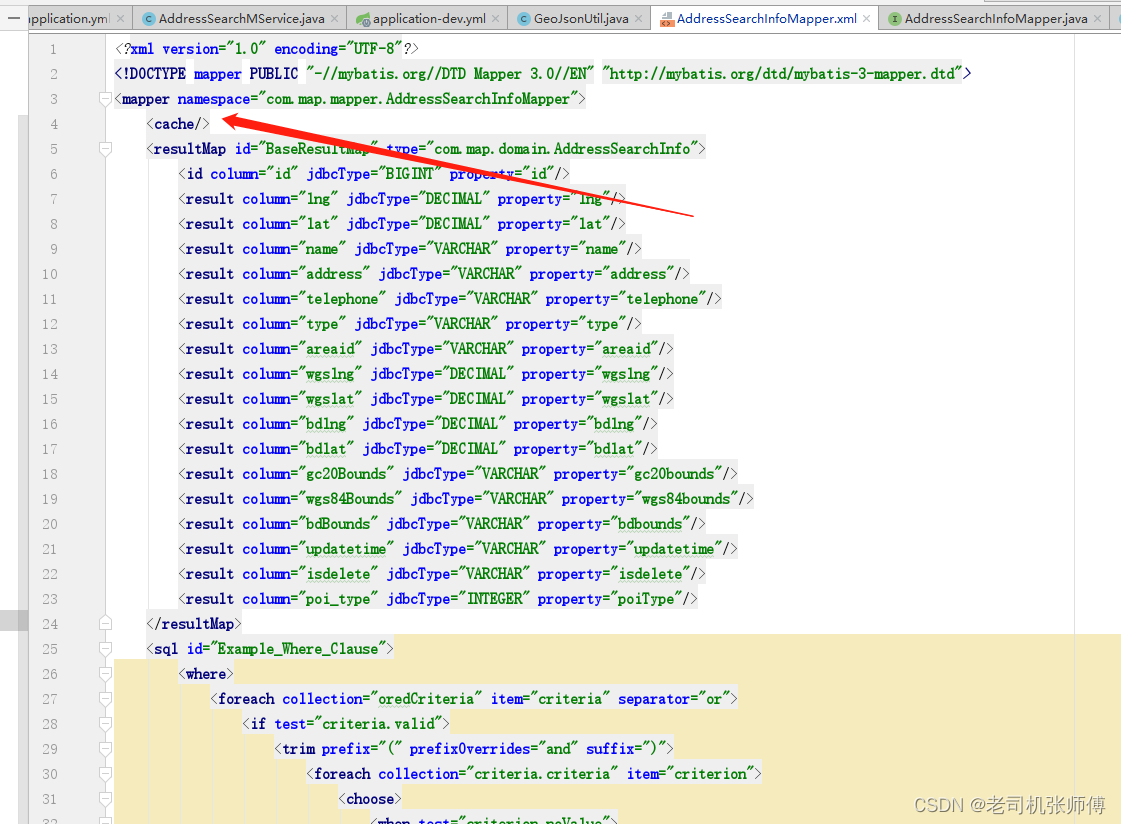This screenshot has width=1121, height=824.
Task: Close the AddressSearchInfoMapper.xml tab
Action: pyautogui.click(x=866, y=18)
